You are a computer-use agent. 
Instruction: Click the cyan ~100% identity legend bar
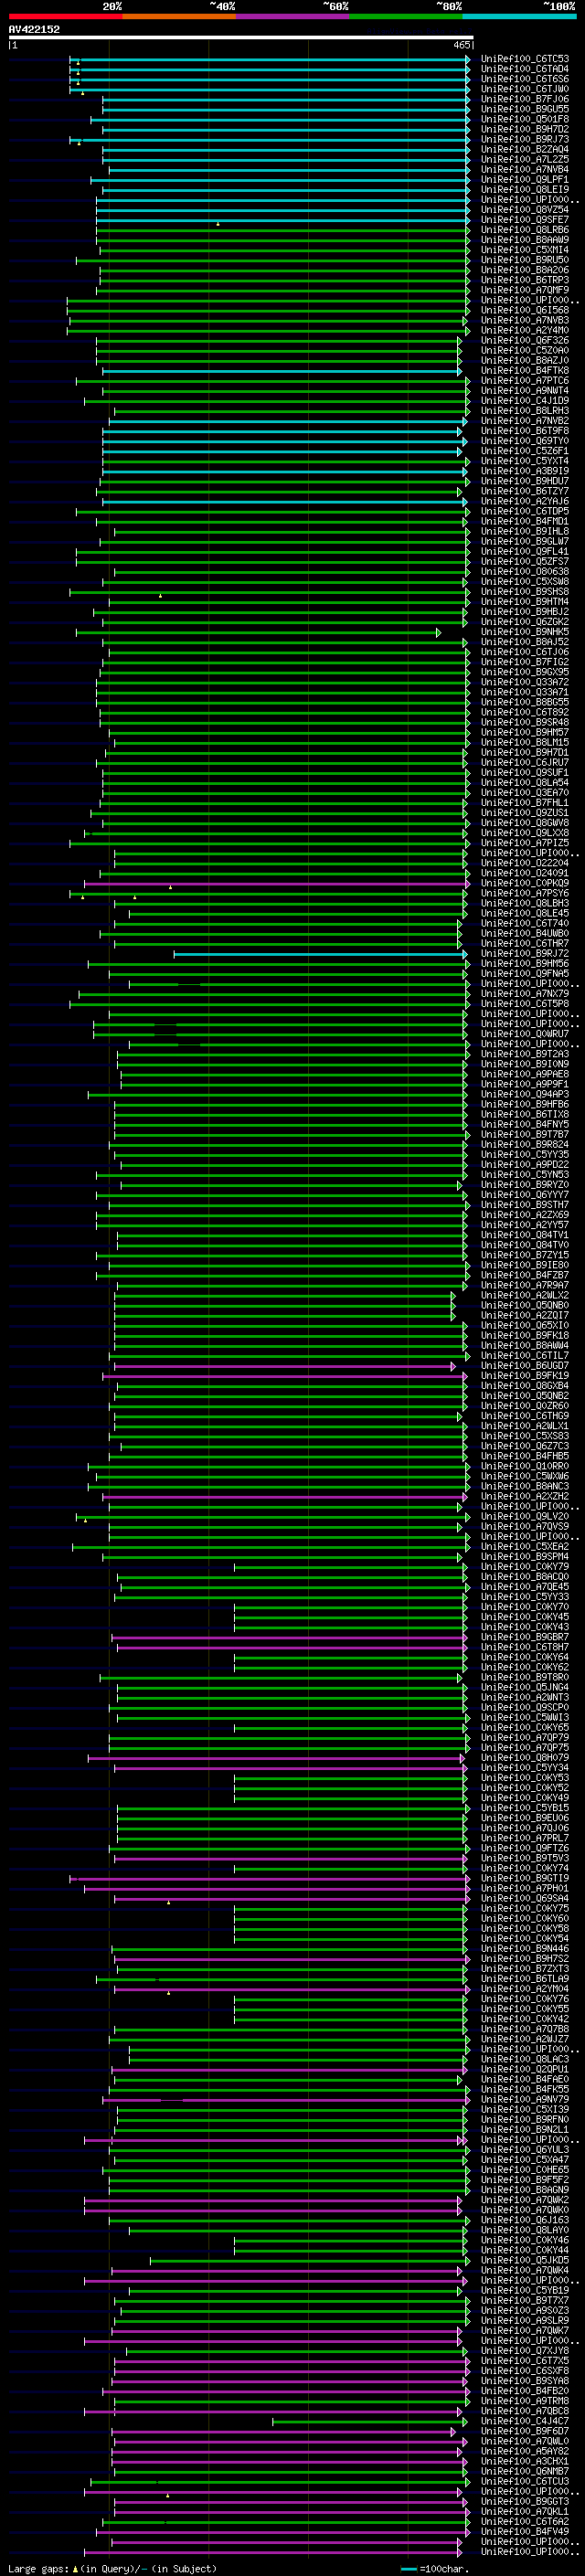pyautogui.click(x=519, y=16)
